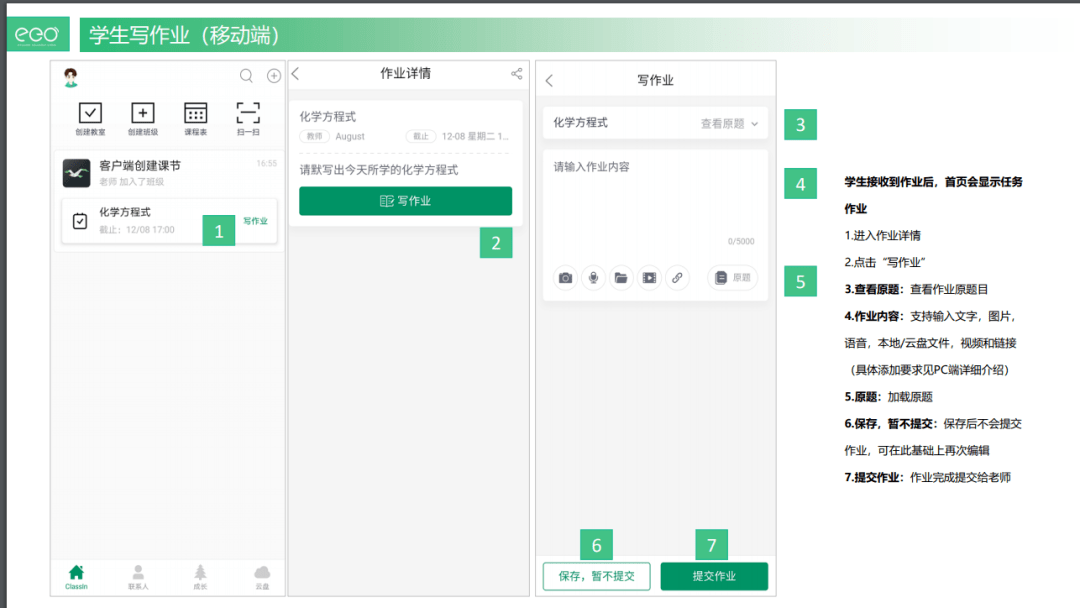The image size is (1080, 608).
Task: Go back from 作业详情 screen
Action: click(295, 74)
